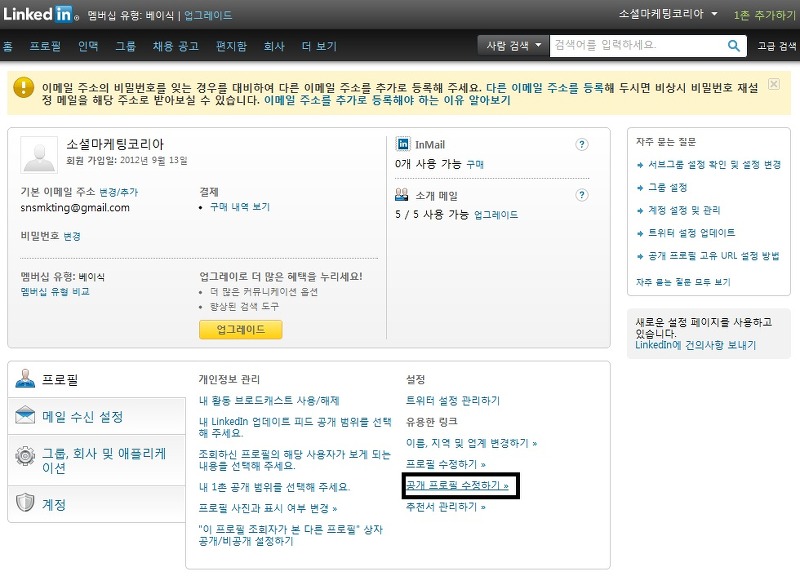800x576 pixels.
Task: Click the 홈 navigation item
Action: click(x=7, y=46)
